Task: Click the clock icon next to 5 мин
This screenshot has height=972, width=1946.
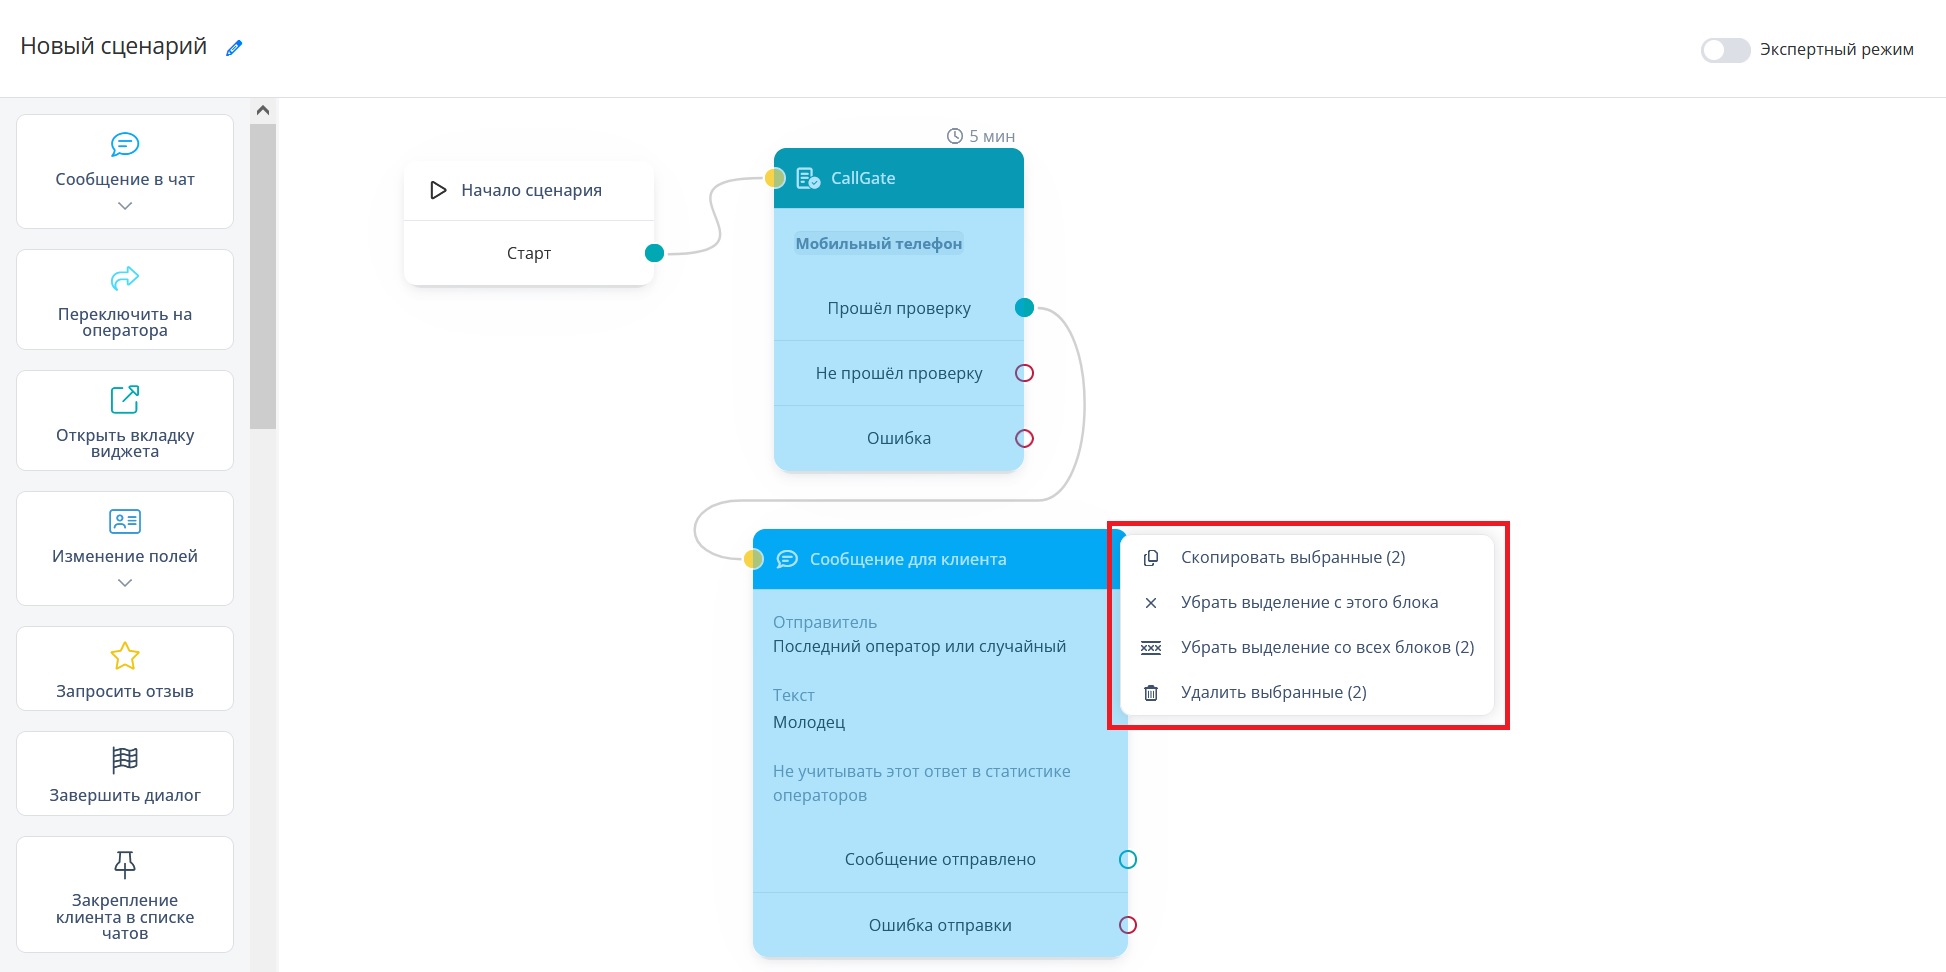Action: click(955, 136)
